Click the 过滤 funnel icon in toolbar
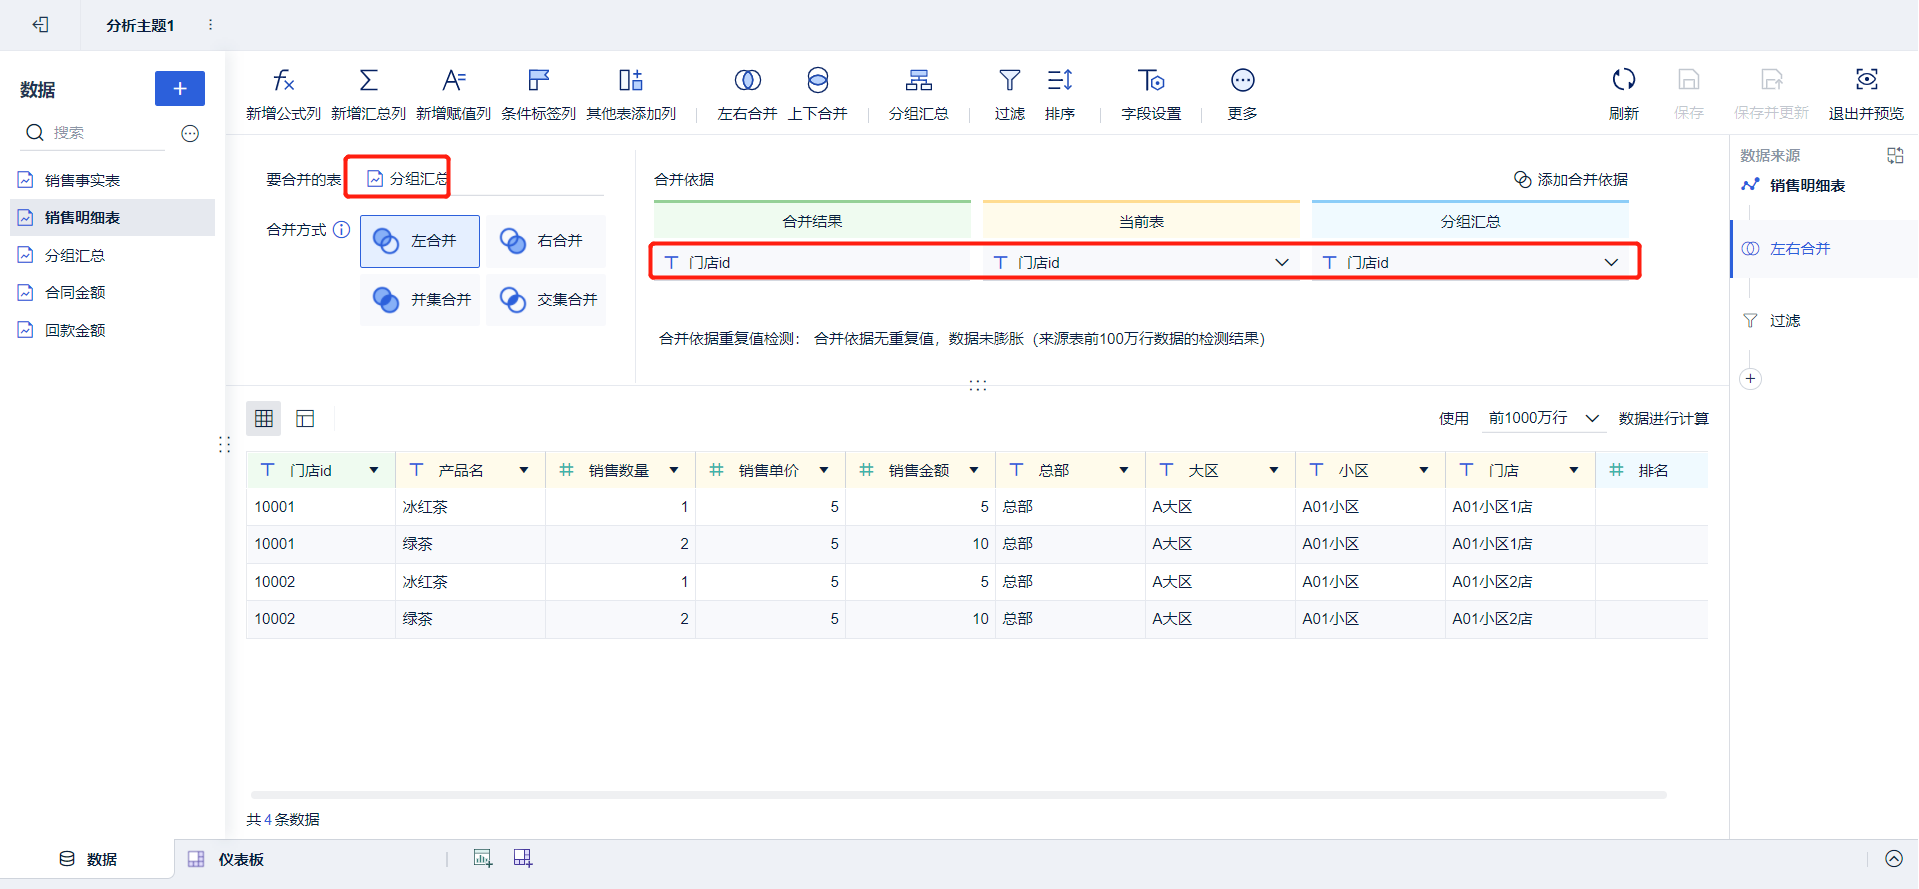 click(x=1010, y=80)
